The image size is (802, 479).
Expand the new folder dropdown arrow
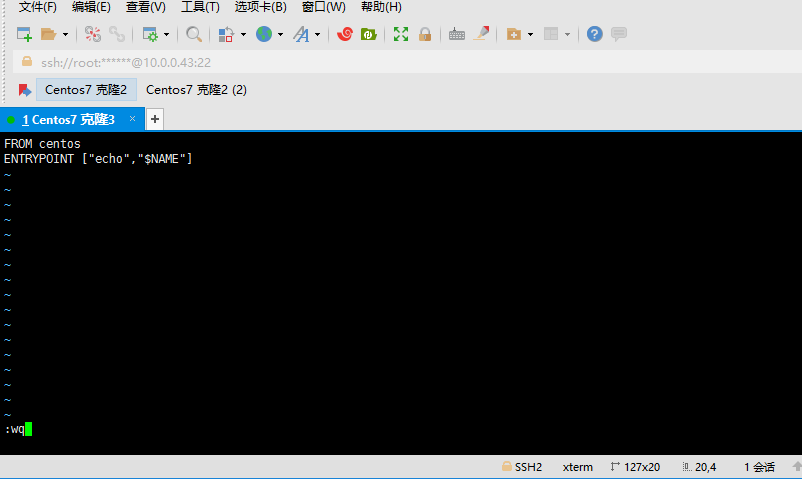point(530,34)
